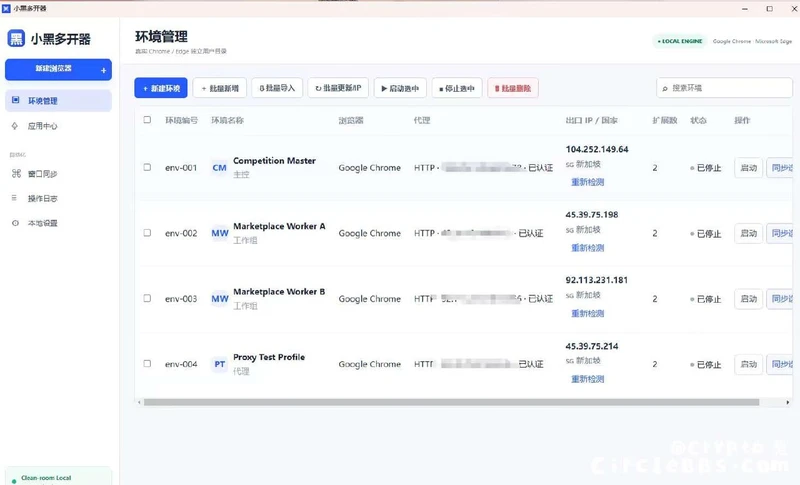
Task: Open 环境管理 in the sidebar
Action: pyautogui.click(x=58, y=100)
